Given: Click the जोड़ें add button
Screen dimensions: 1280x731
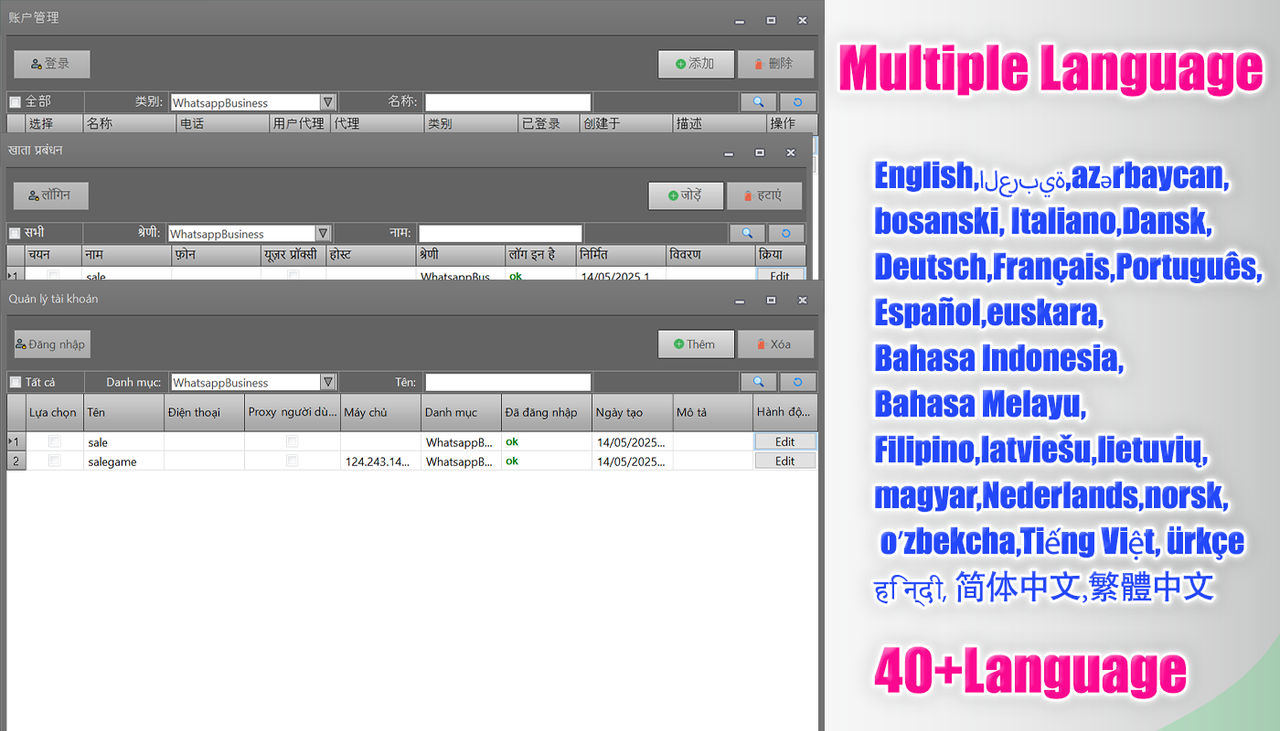Looking at the screenshot, I should (x=685, y=195).
